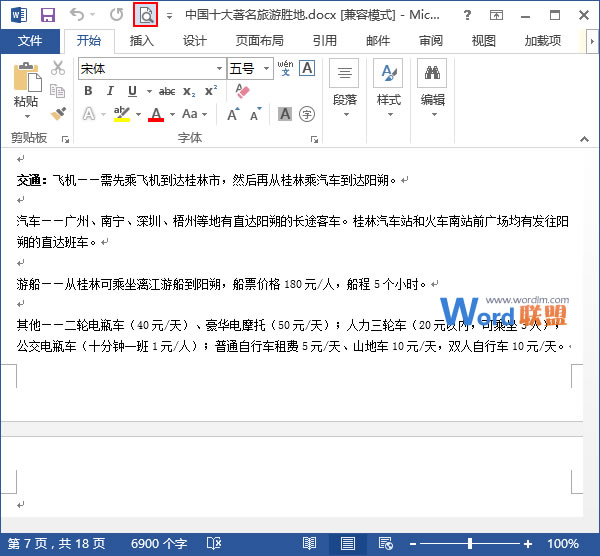Open the 五号 font size dropdown arrow
This screenshot has width=600, height=556.
point(266,69)
